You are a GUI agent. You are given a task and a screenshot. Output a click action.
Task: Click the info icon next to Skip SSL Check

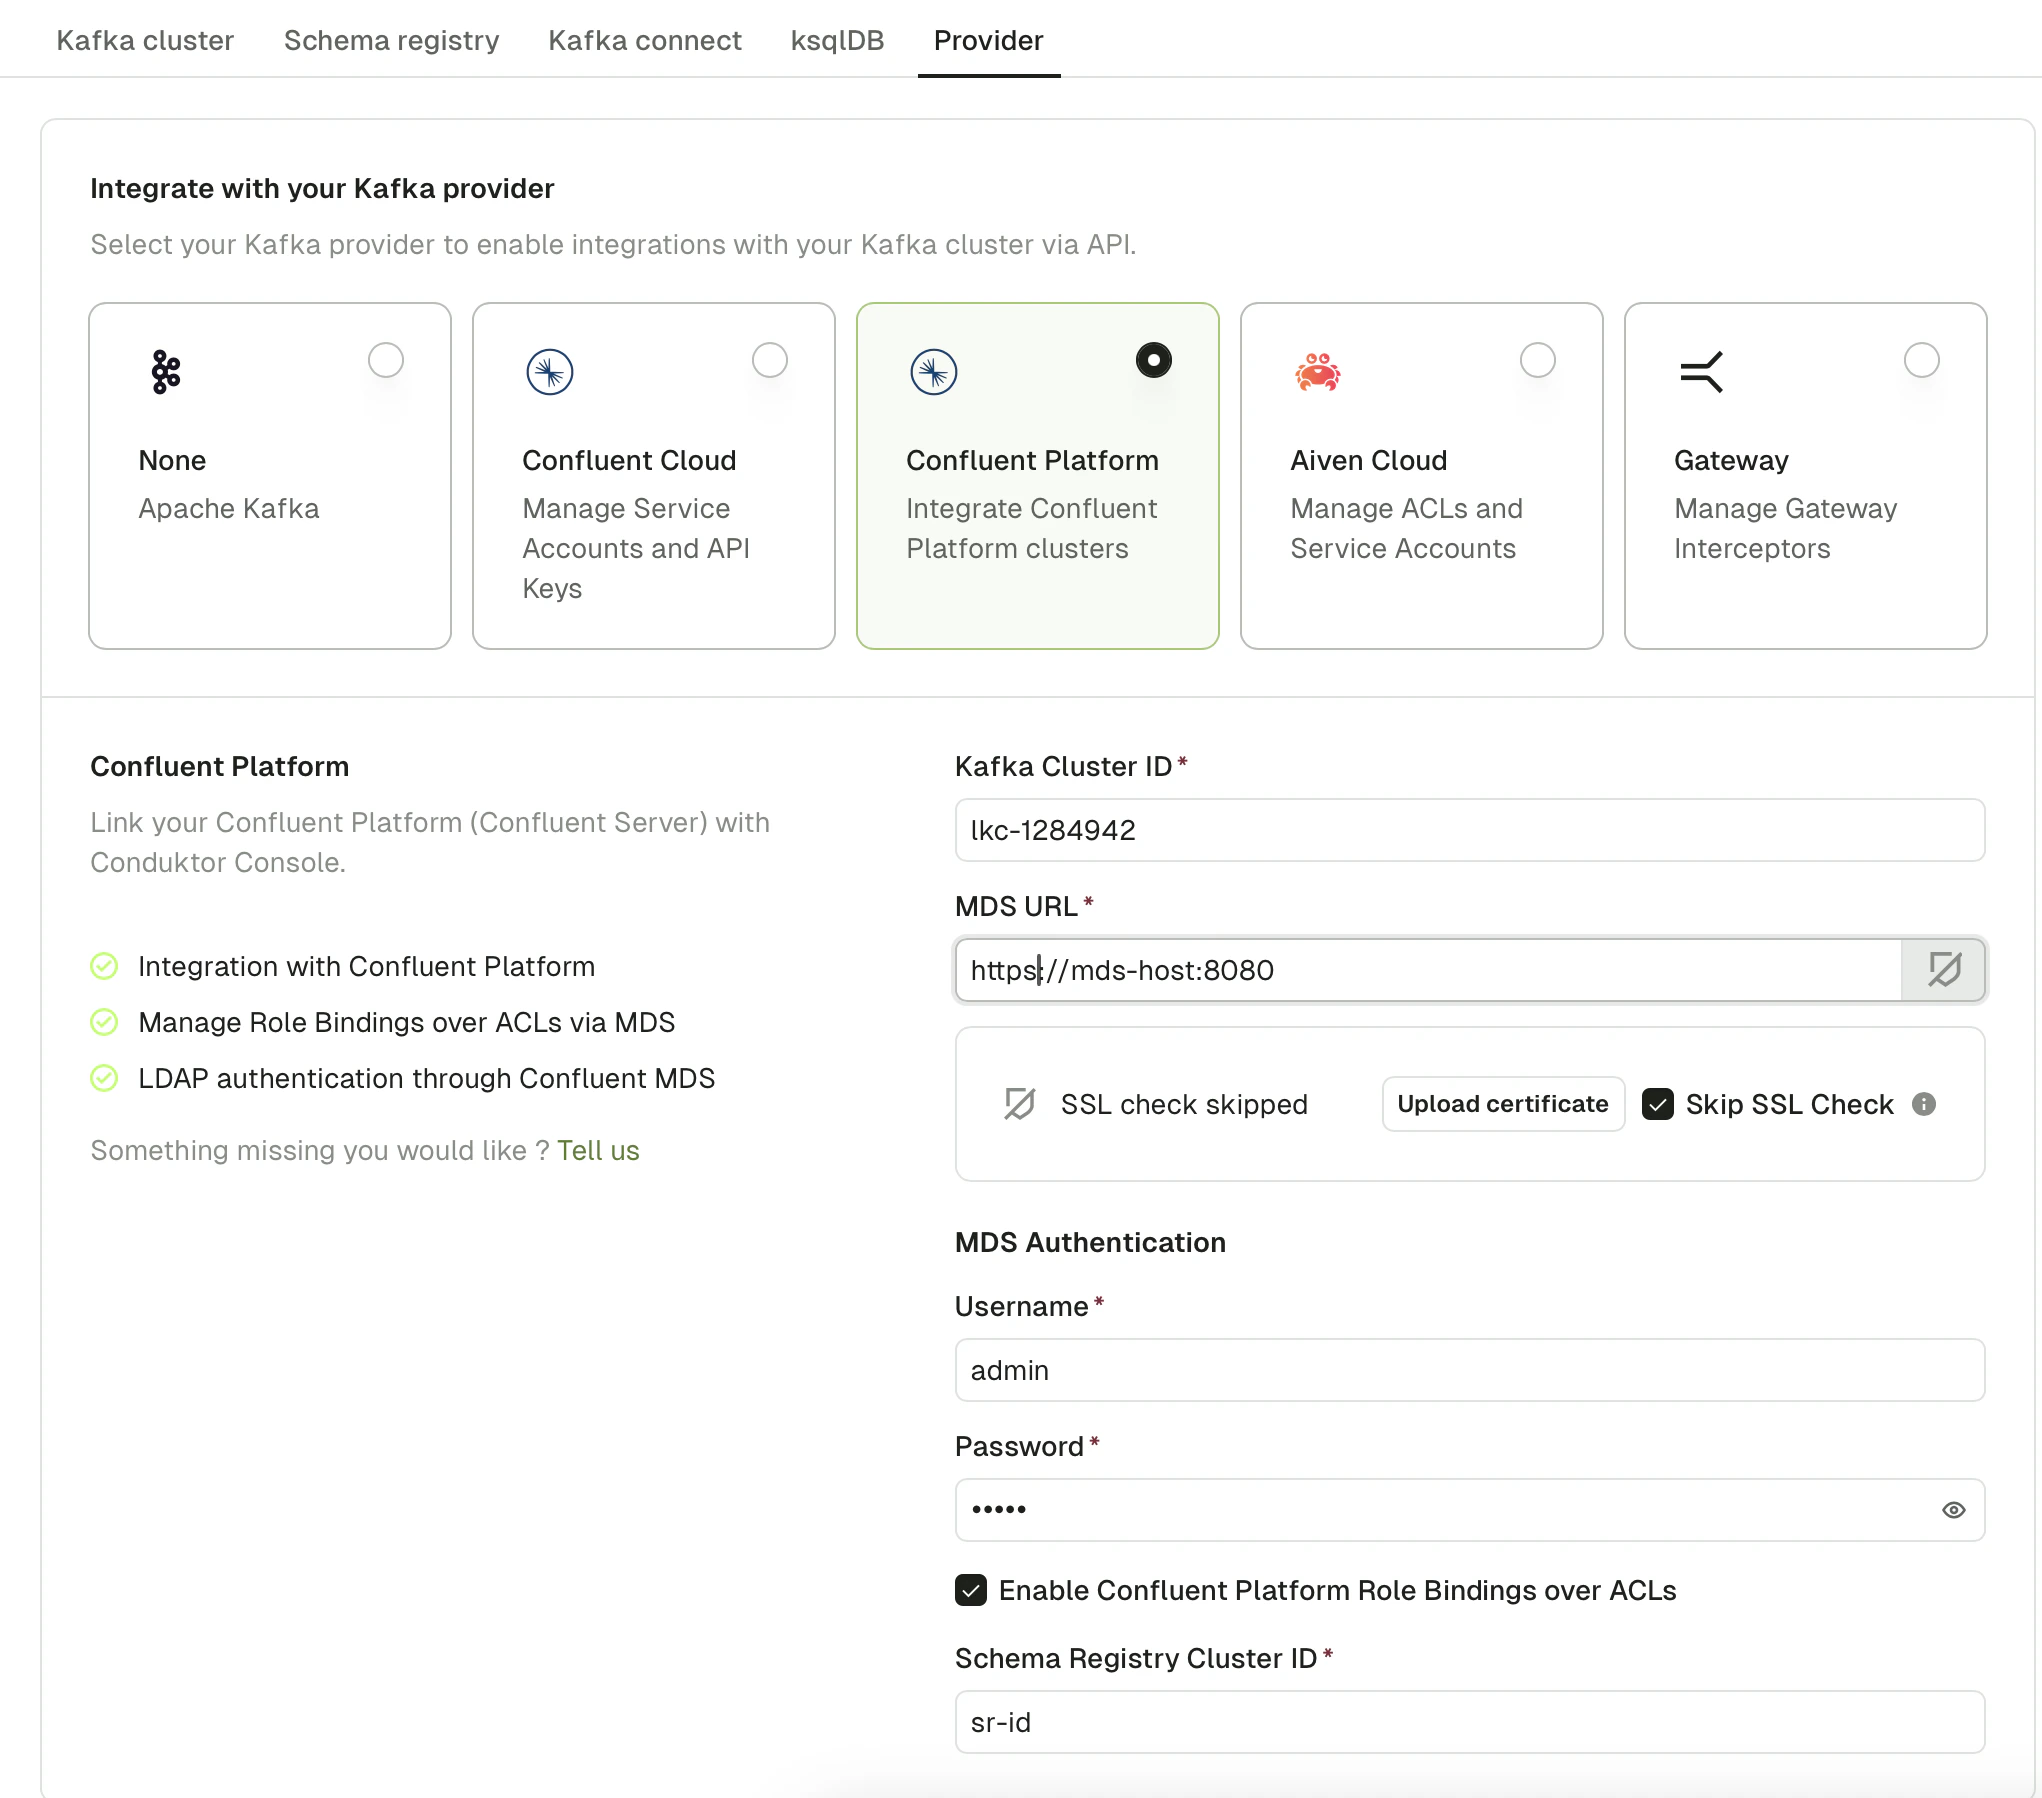click(x=1924, y=1104)
